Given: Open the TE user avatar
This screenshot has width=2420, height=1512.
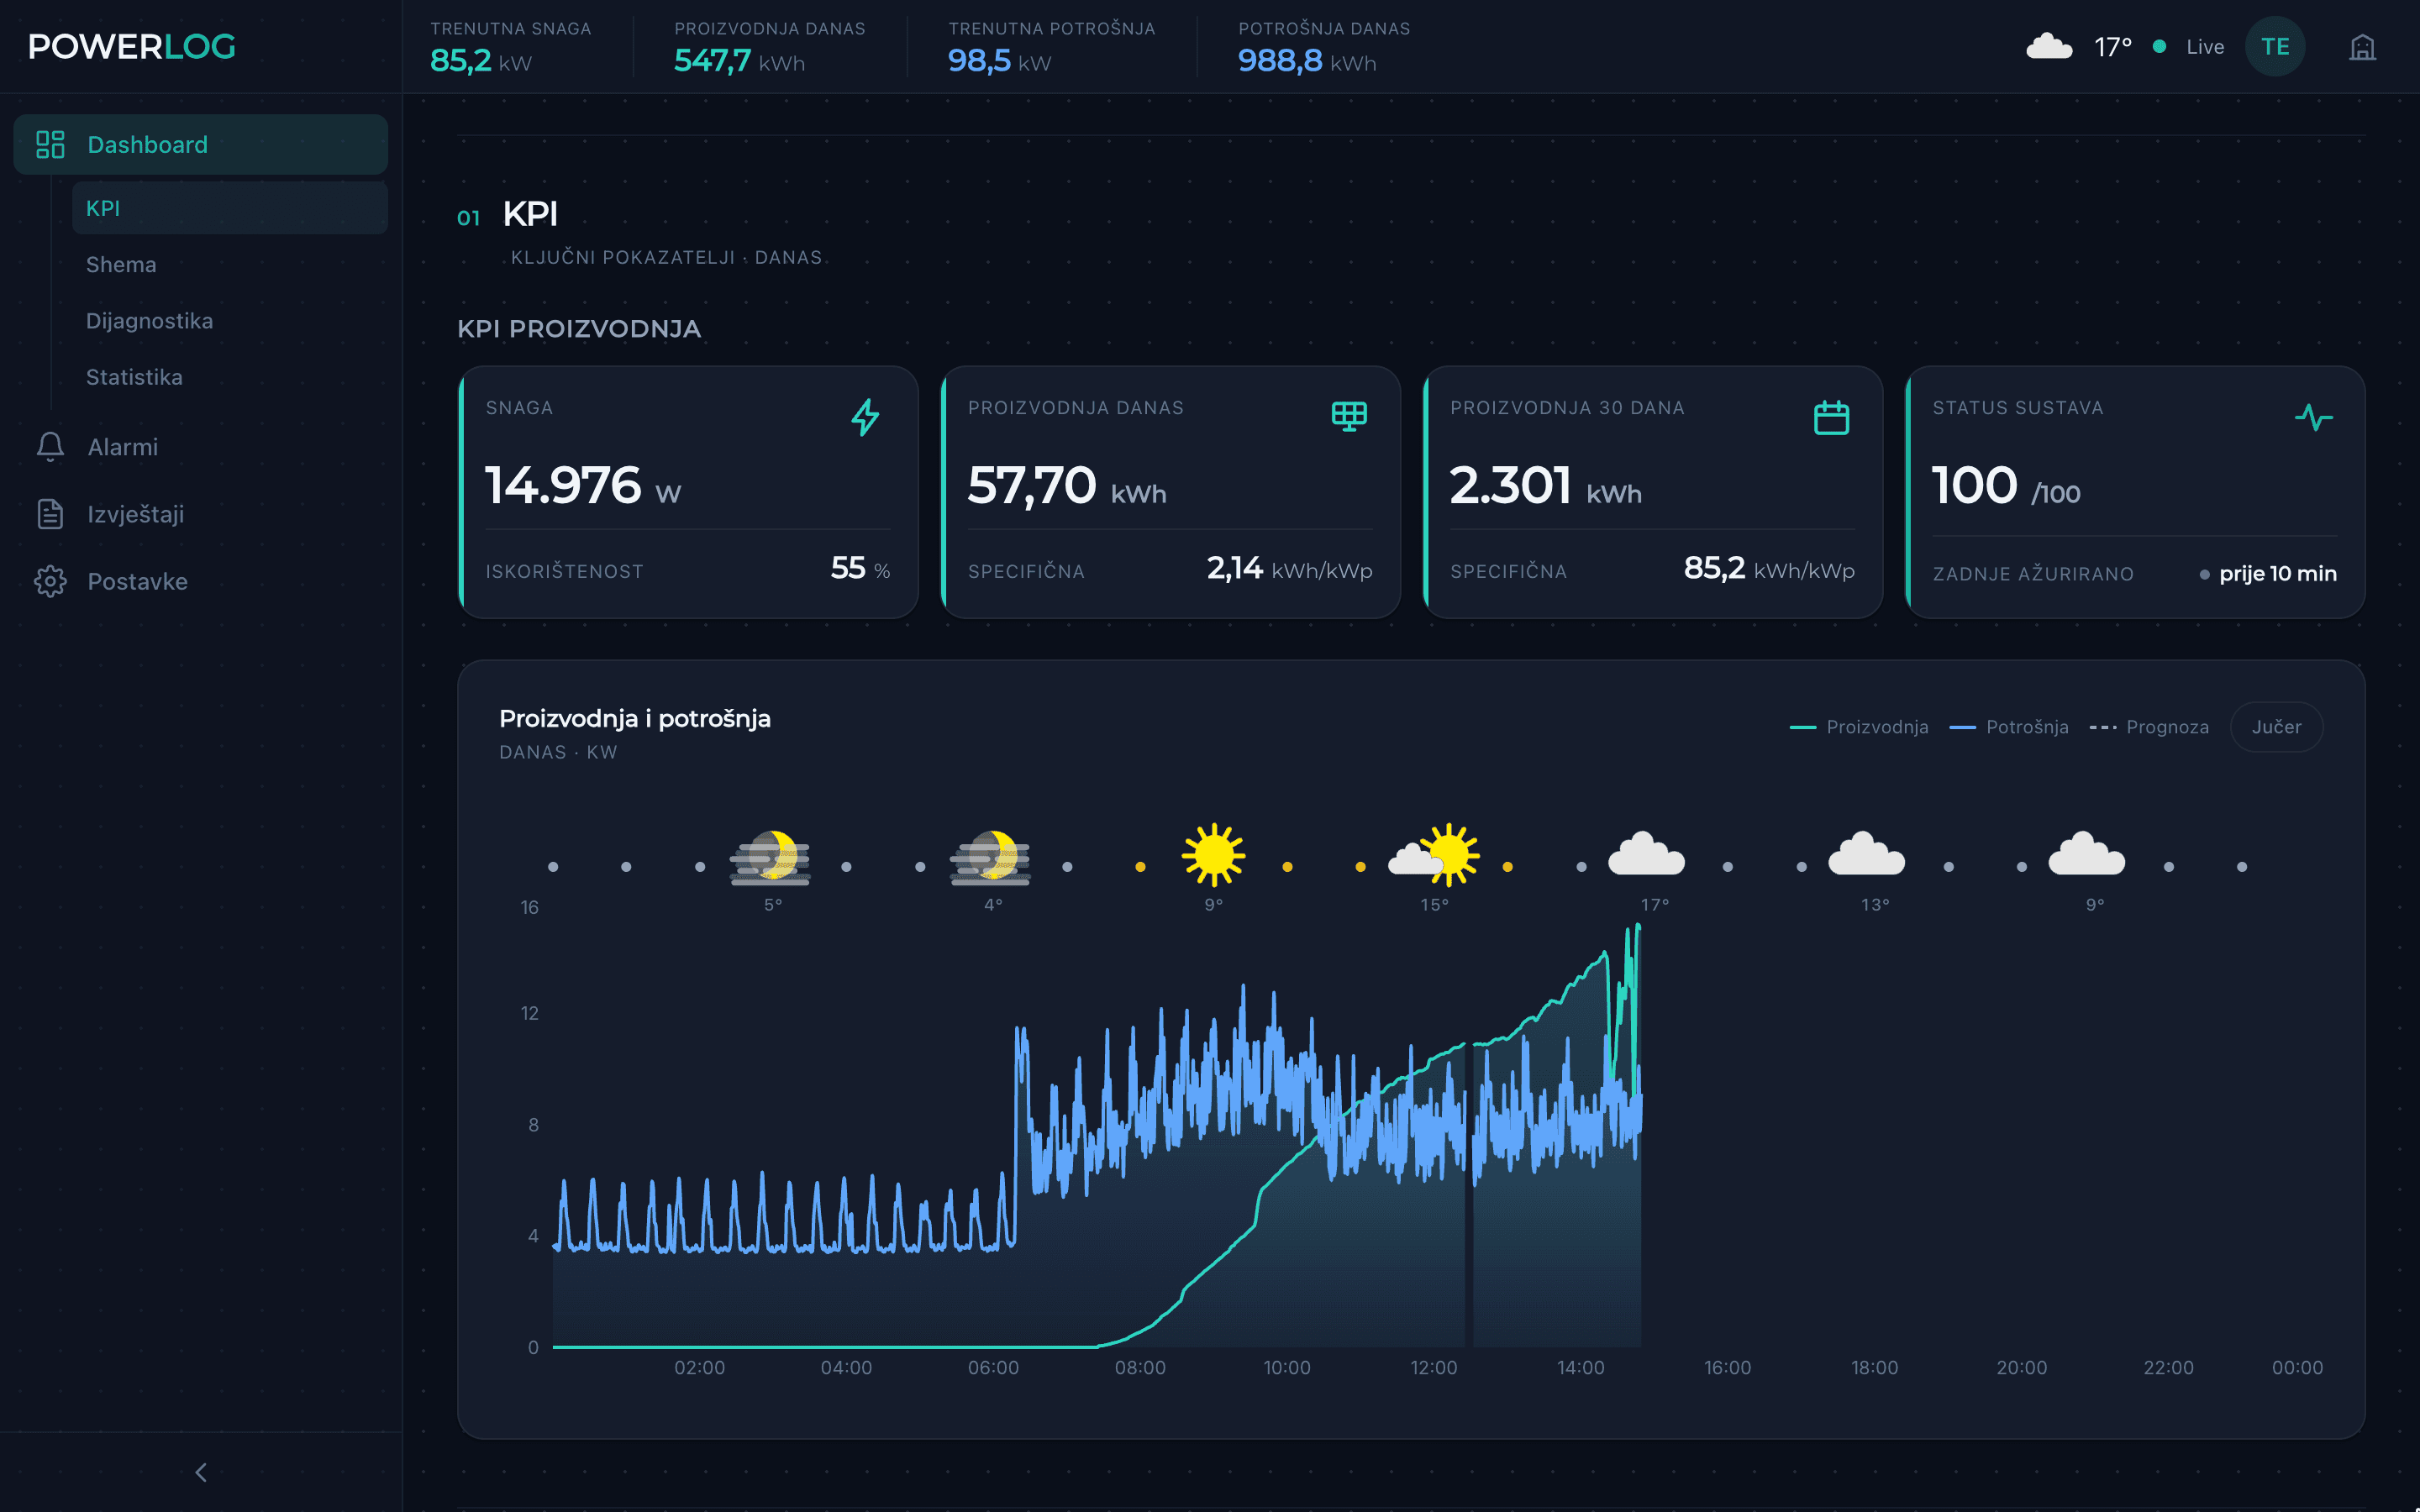Looking at the screenshot, I should click(2275, 47).
